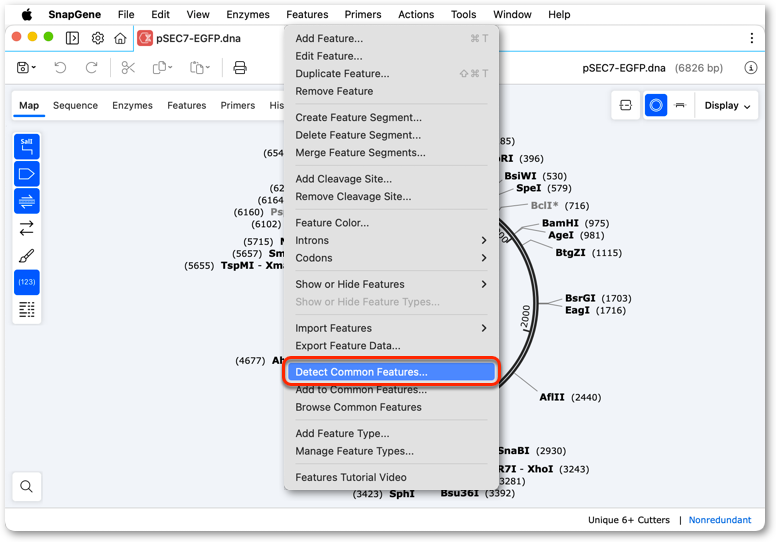
Task: Select Remove Feature menu entry
Action: [x=391, y=91]
